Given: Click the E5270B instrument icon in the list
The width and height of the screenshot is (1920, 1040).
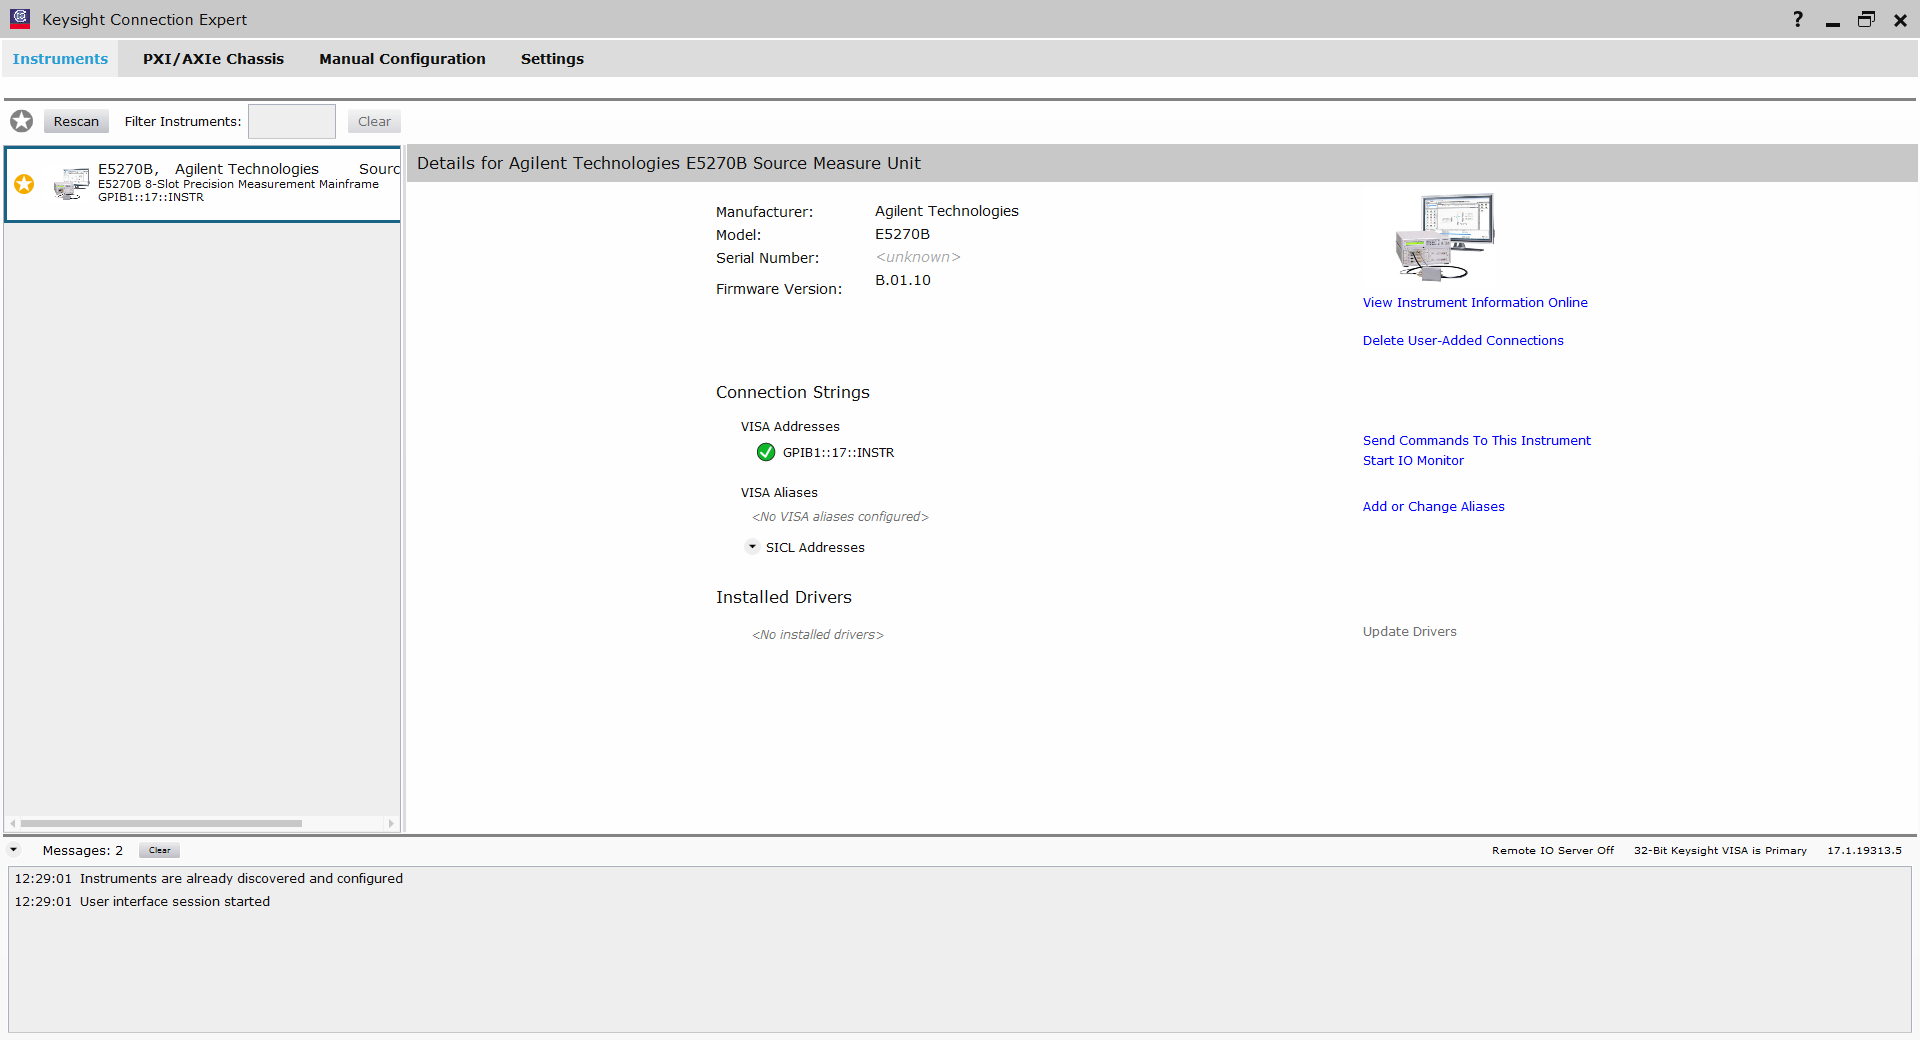Looking at the screenshot, I should coord(71,184).
